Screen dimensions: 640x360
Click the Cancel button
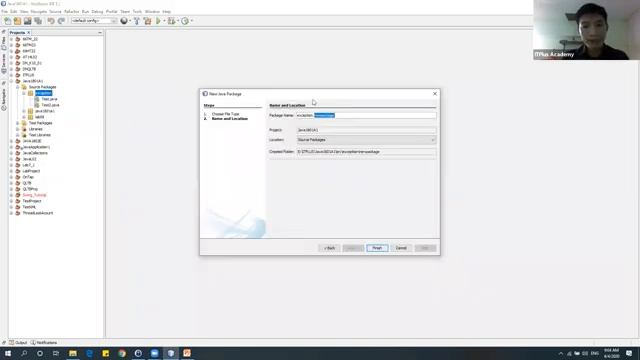[x=401, y=248]
